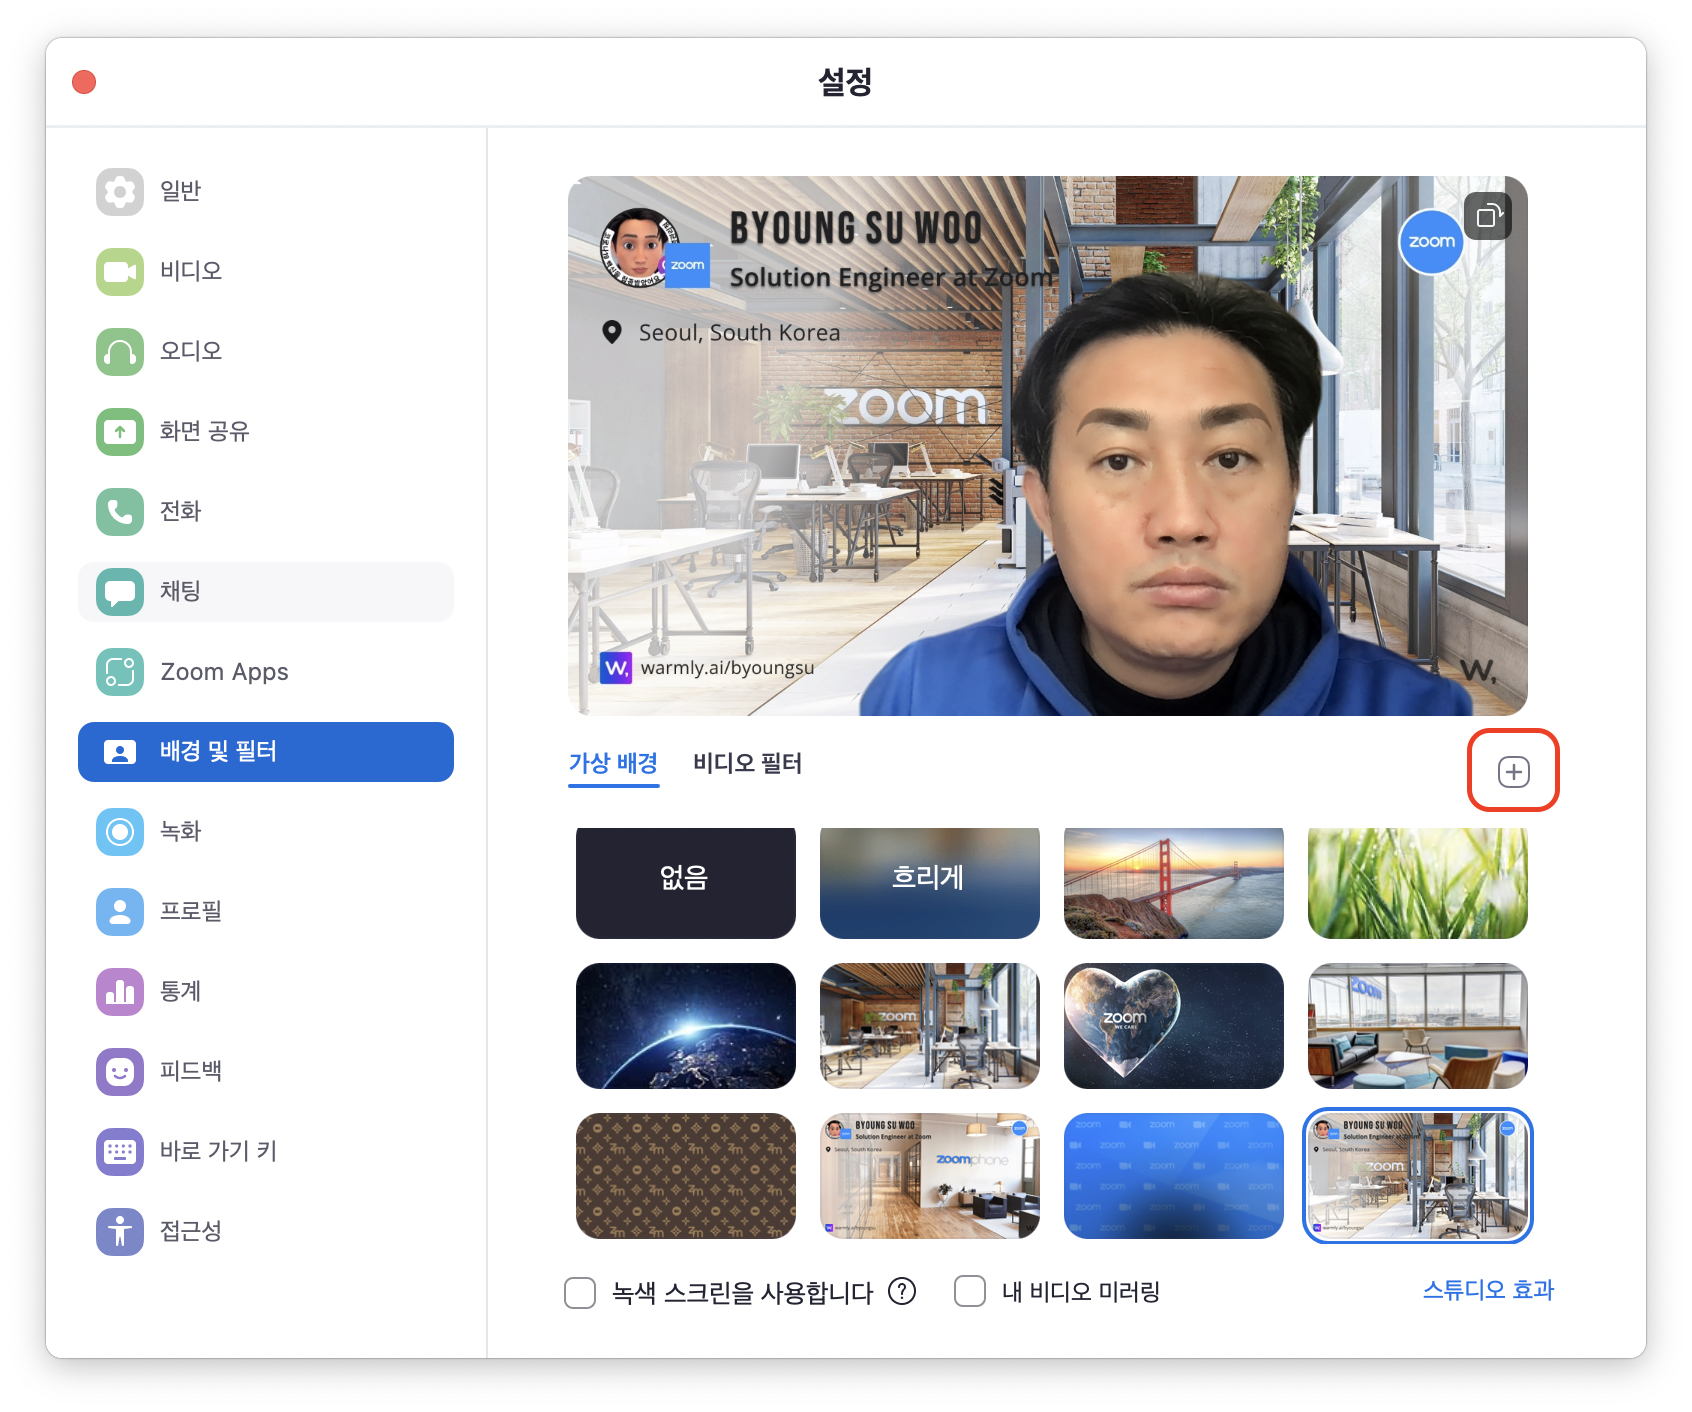Click the 피드백 label in sidebar
Viewport: 1692px width, 1412px height.
pos(191,1071)
